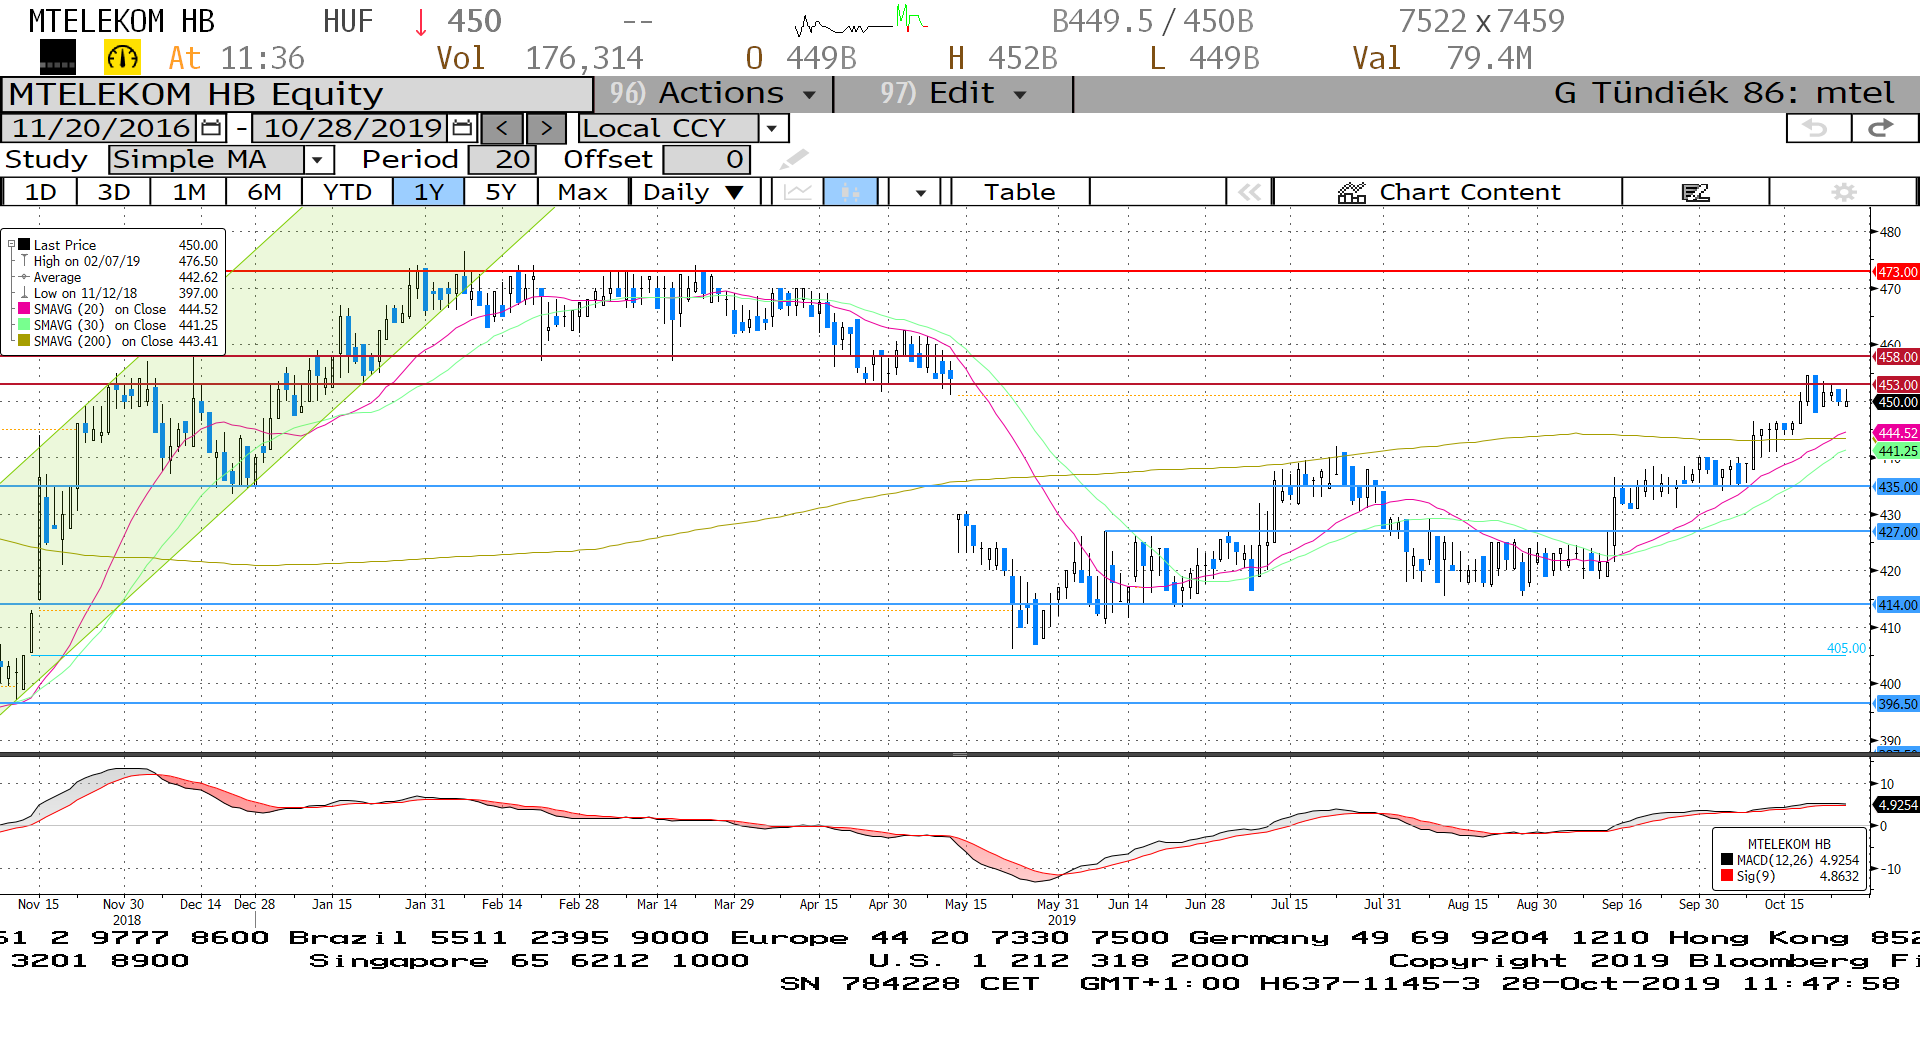Switch to candlestick chart type
The image size is (1920, 1039).
pyautogui.click(x=851, y=192)
